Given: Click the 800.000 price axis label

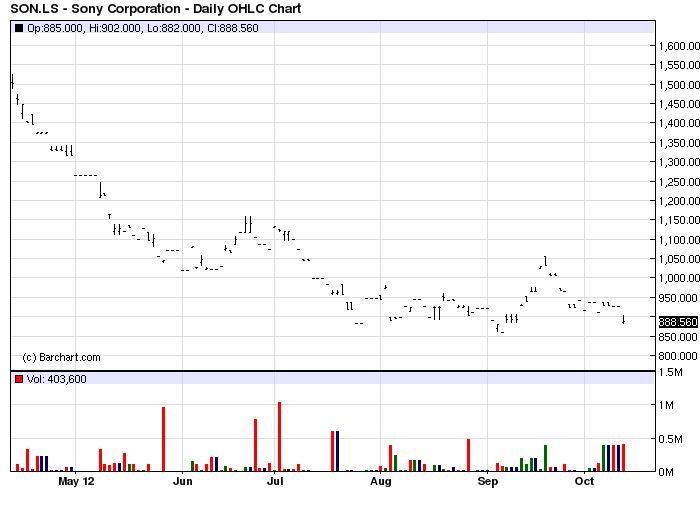Looking at the screenshot, I should click(x=678, y=356).
